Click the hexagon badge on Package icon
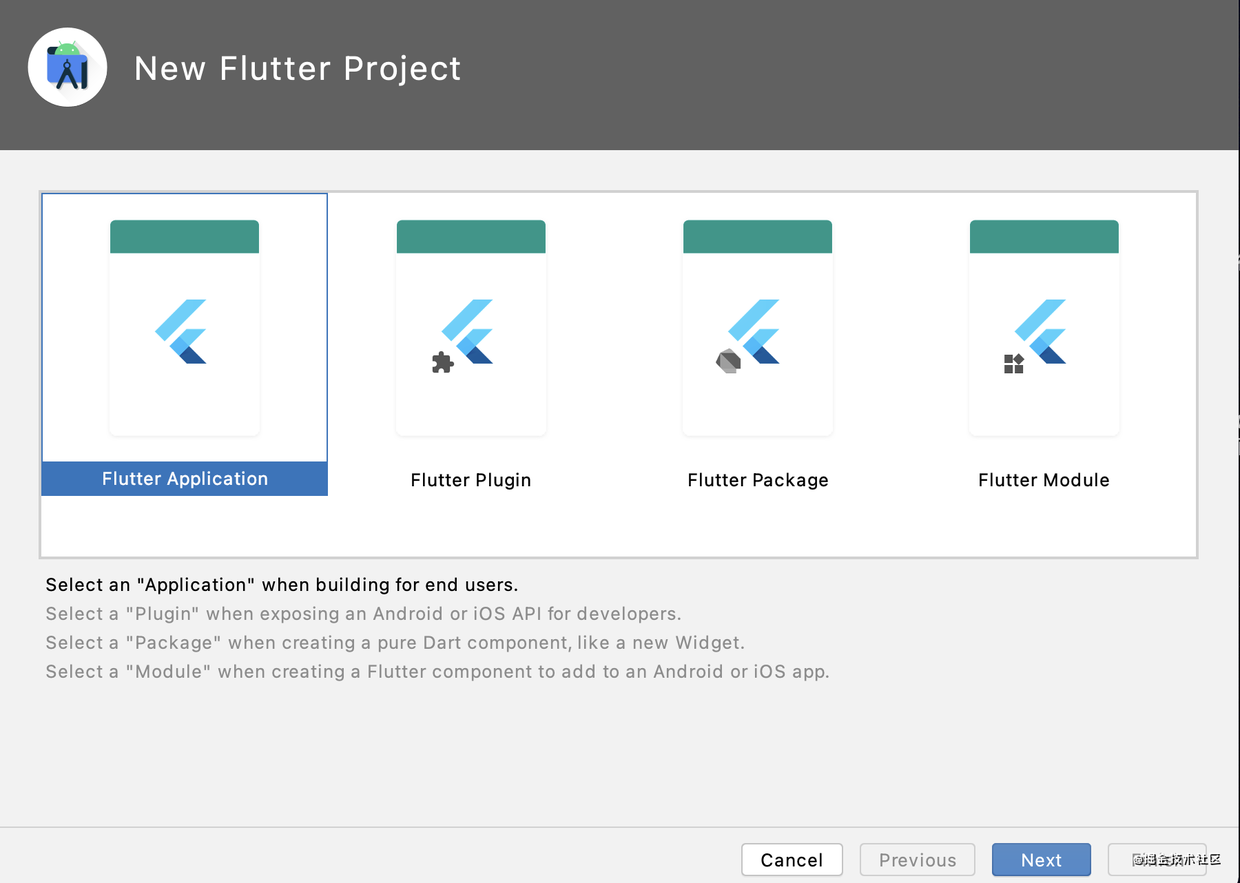Viewport: 1240px width, 883px height. pos(728,361)
